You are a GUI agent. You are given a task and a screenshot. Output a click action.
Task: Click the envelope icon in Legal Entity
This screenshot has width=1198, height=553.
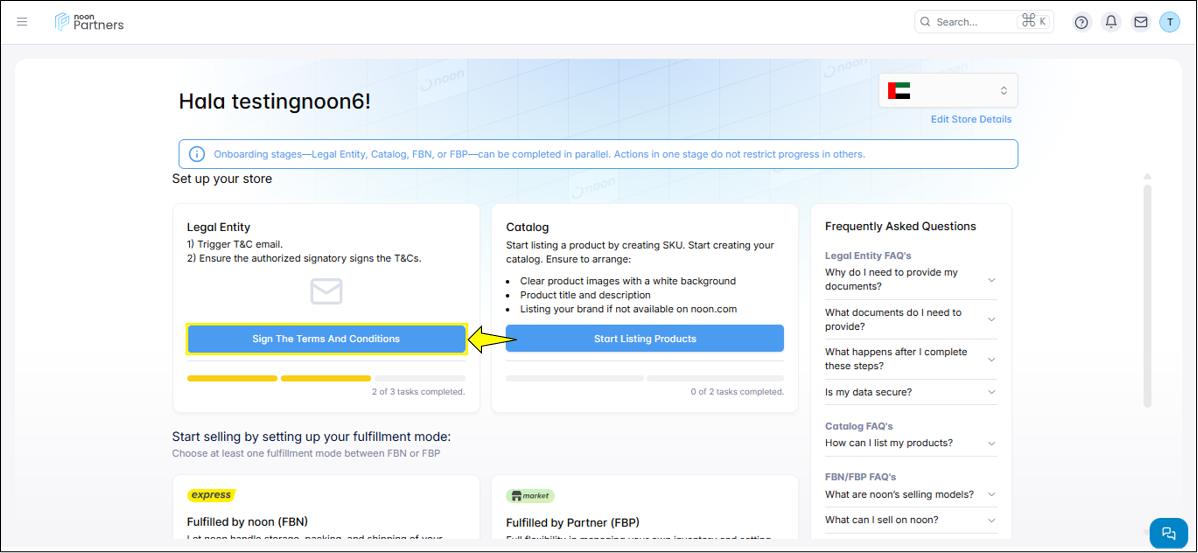tap(326, 291)
